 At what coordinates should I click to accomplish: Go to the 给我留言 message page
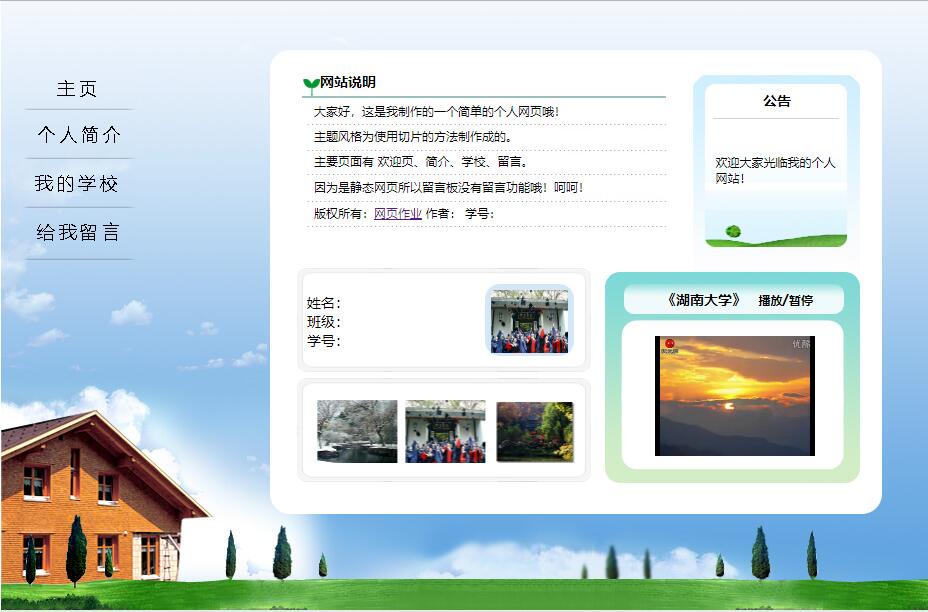coord(80,233)
